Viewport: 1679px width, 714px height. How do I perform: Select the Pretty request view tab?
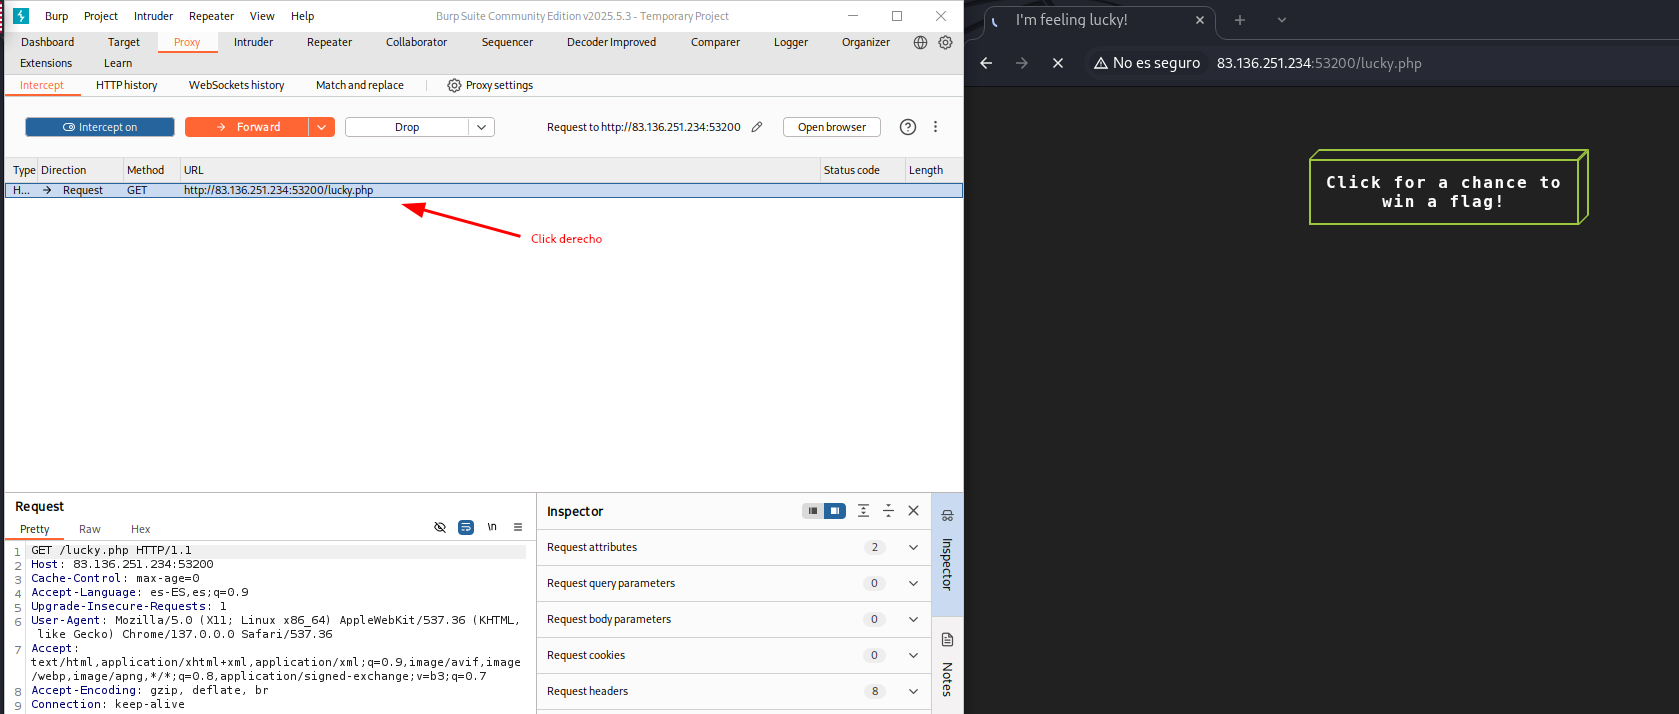(35, 529)
